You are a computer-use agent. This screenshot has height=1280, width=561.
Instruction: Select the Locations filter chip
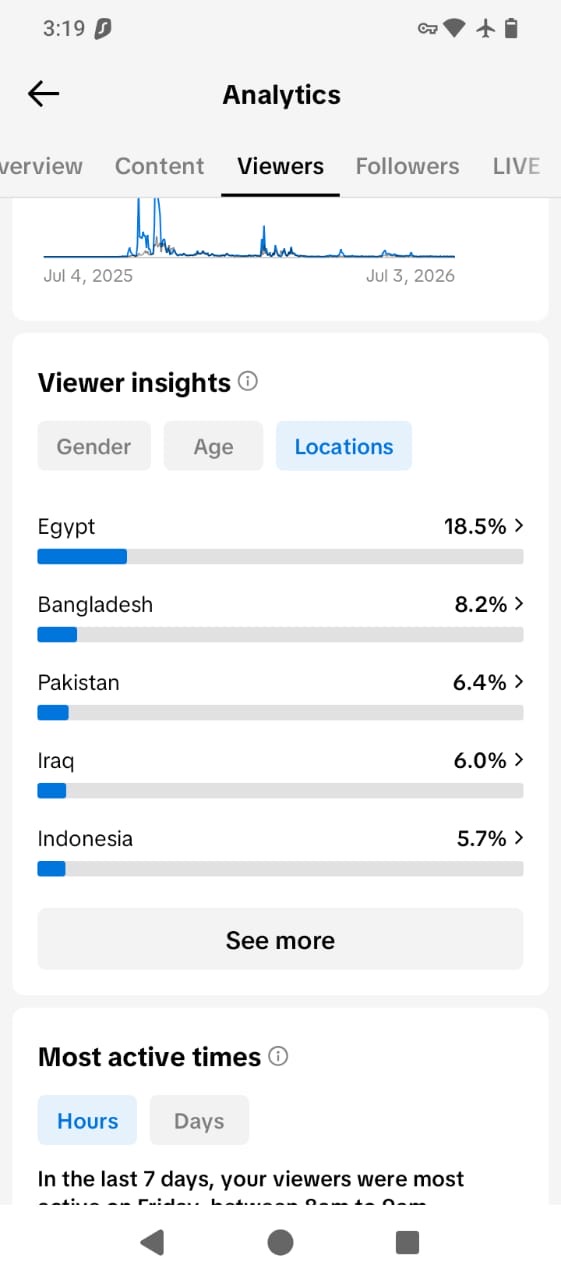[344, 446]
